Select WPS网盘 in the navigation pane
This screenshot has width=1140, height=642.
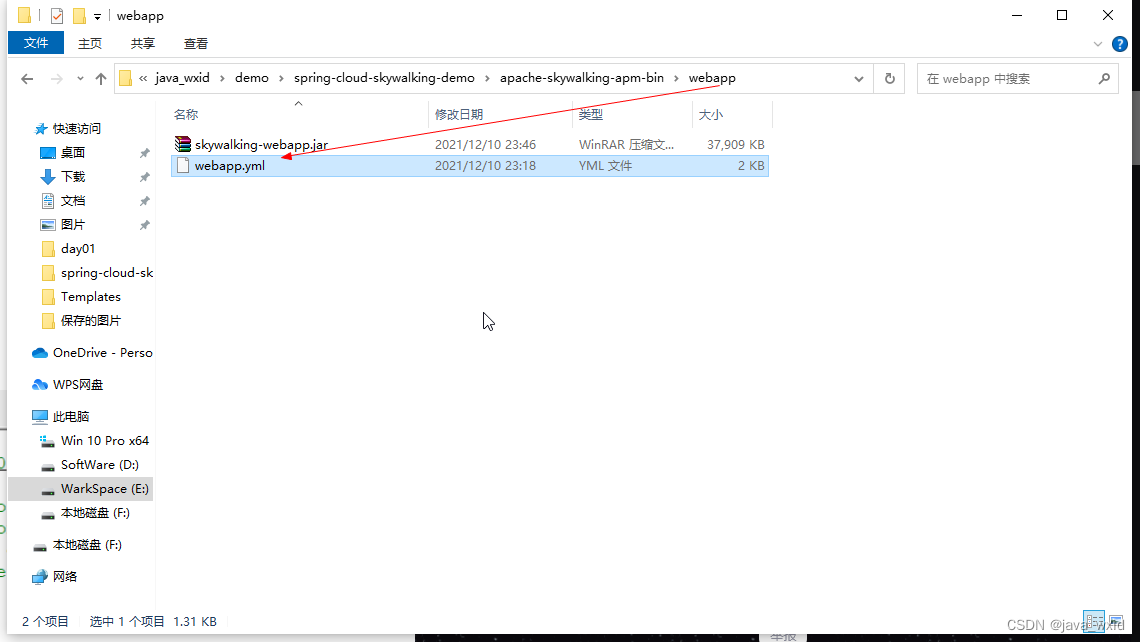[78, 385]
